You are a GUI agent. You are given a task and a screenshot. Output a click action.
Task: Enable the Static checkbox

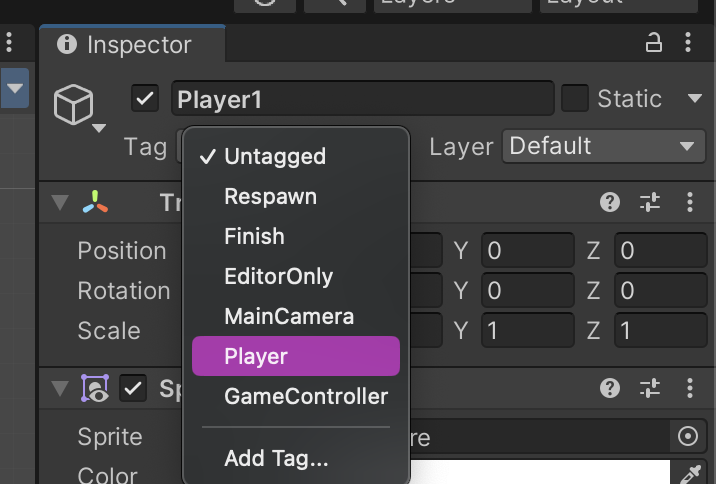click(574, 98)
